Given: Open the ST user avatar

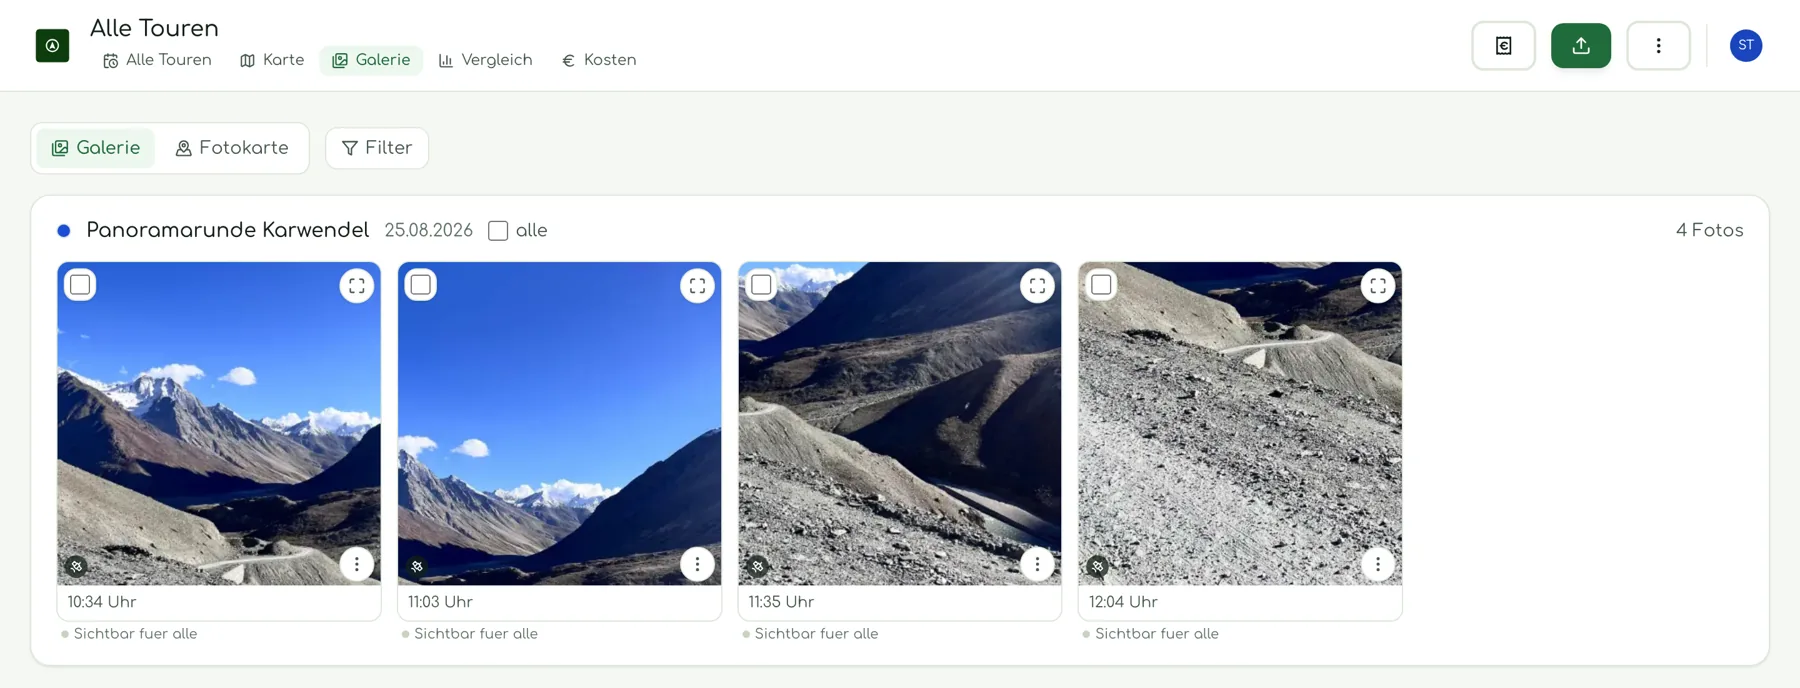Looking at the screenshot, I should tap(1746, 45).
